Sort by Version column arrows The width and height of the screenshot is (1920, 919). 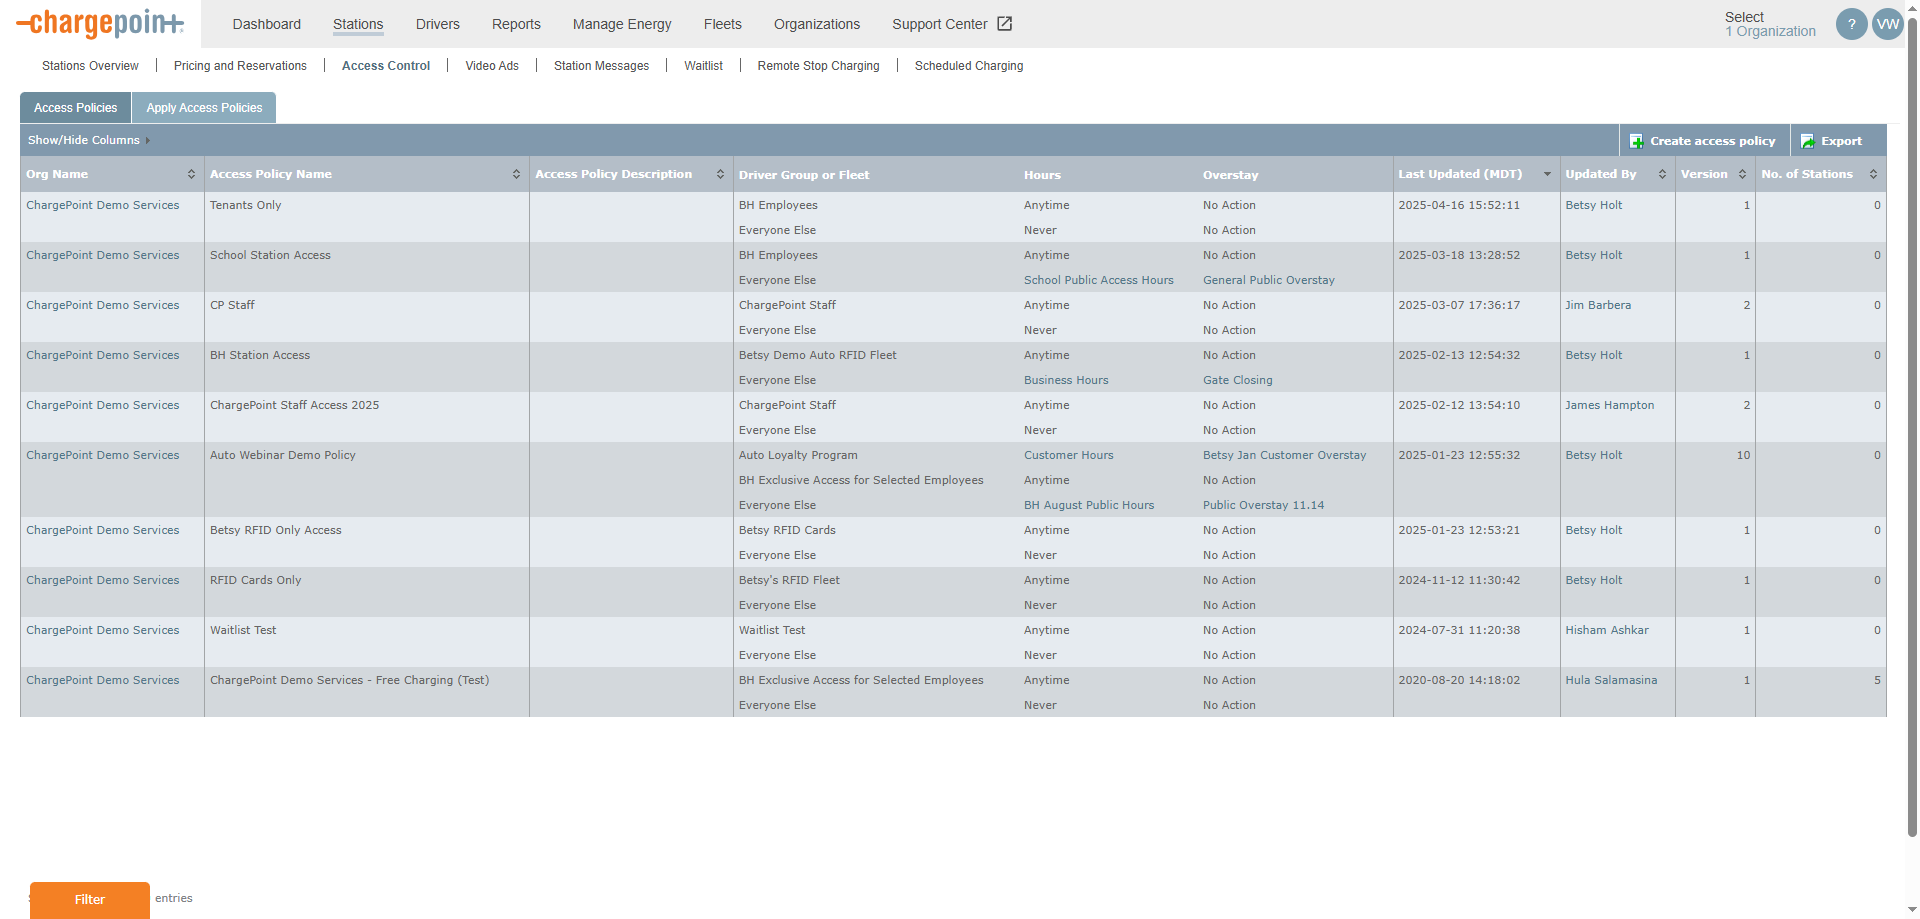(1742, 174)
